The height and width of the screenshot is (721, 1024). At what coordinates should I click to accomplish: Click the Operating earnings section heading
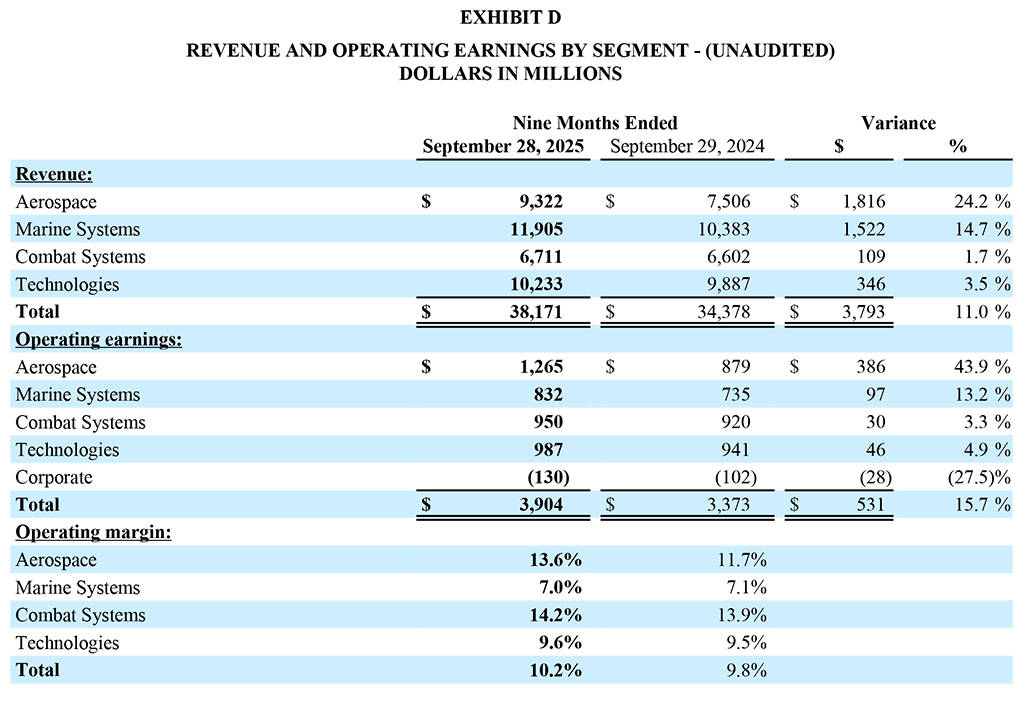[98, 339]
